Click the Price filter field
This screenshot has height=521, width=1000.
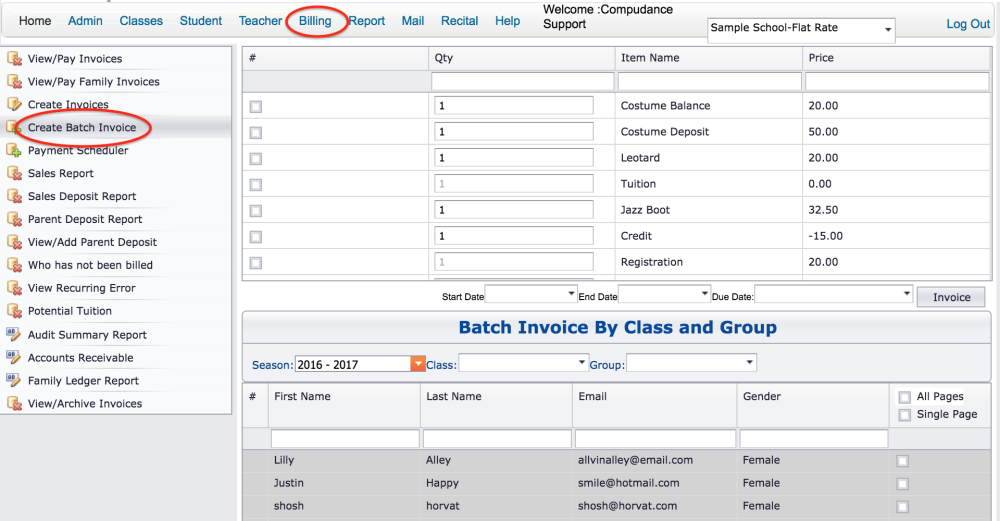pos(897,82)
